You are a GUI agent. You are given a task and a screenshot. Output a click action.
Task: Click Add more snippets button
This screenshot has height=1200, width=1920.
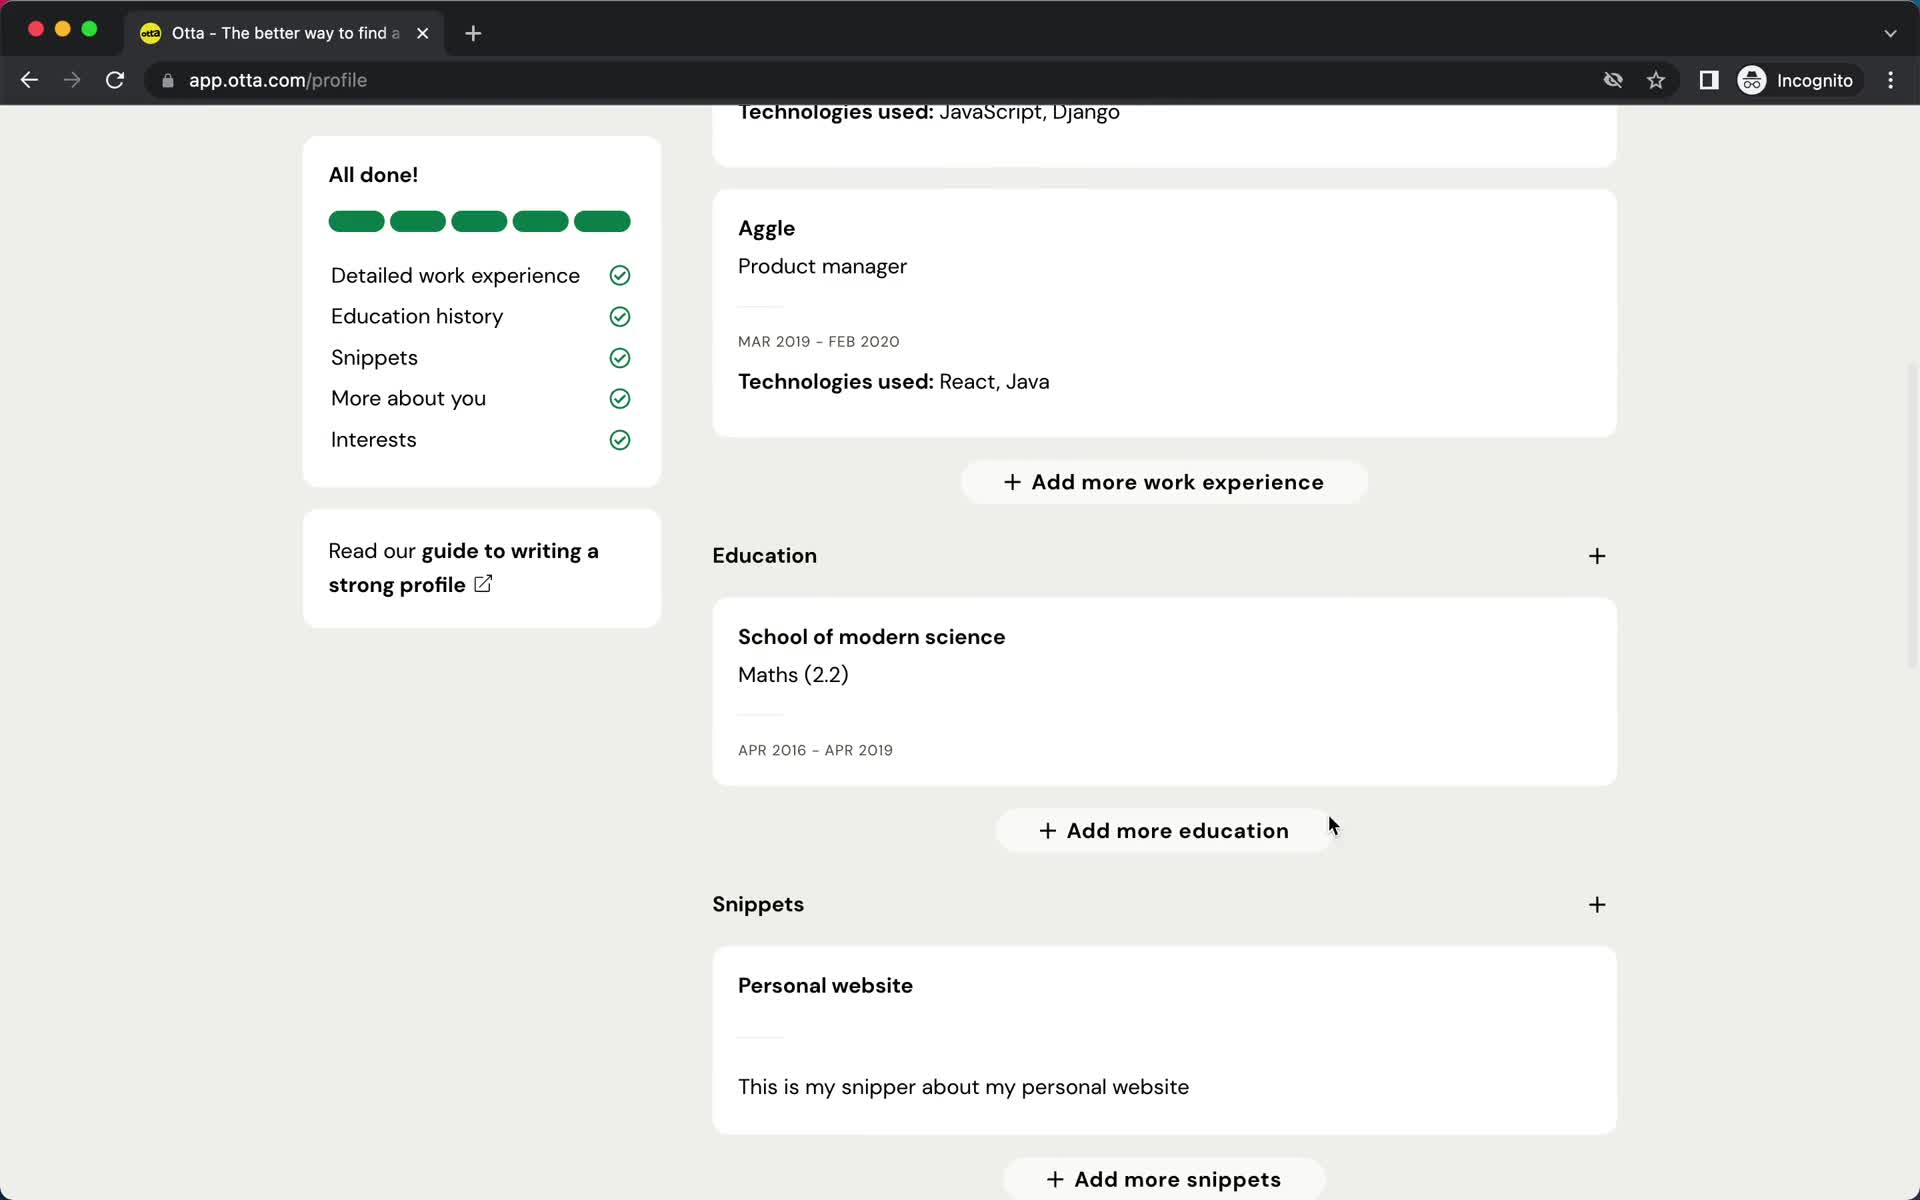tap(1163, 1178)
